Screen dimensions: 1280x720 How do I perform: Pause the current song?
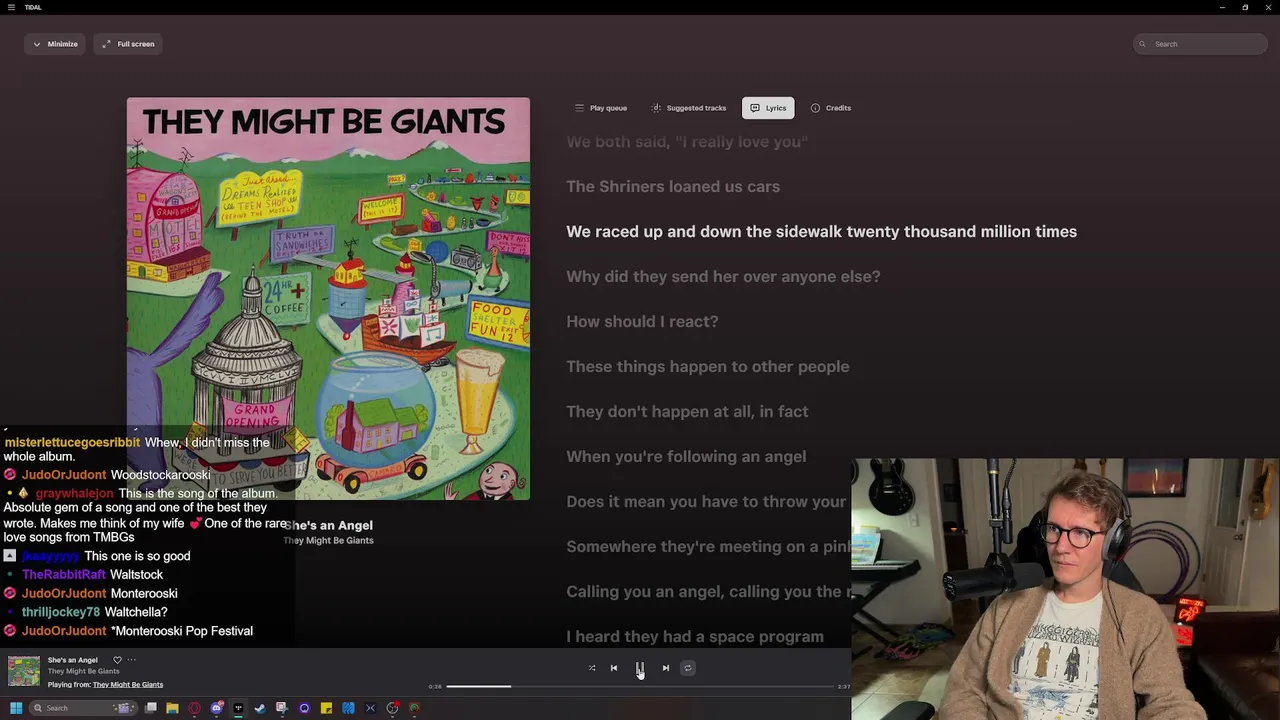pos(640,668)
